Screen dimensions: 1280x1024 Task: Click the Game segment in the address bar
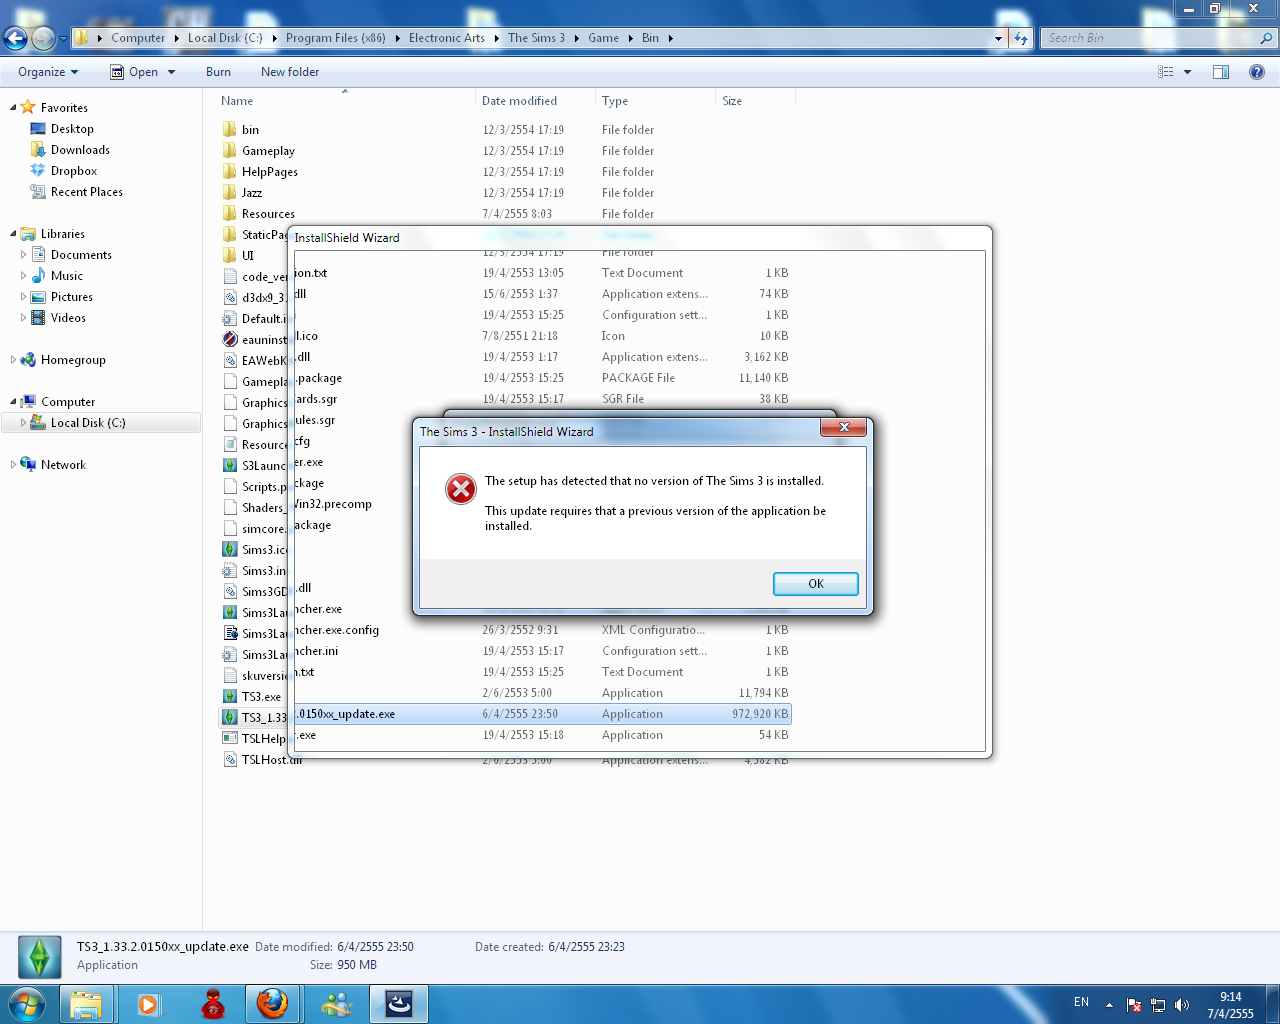pyautogui.click(x=603, y=38)
